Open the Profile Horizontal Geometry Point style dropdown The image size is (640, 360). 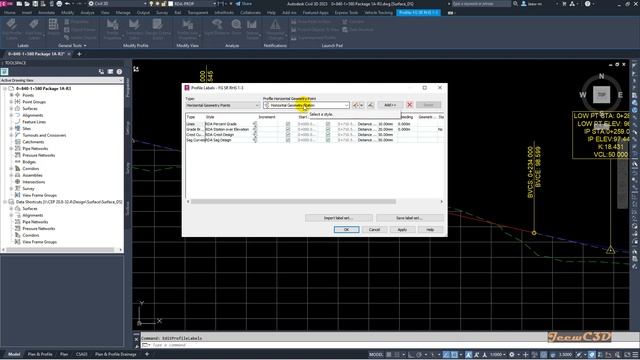pos(306,105)
